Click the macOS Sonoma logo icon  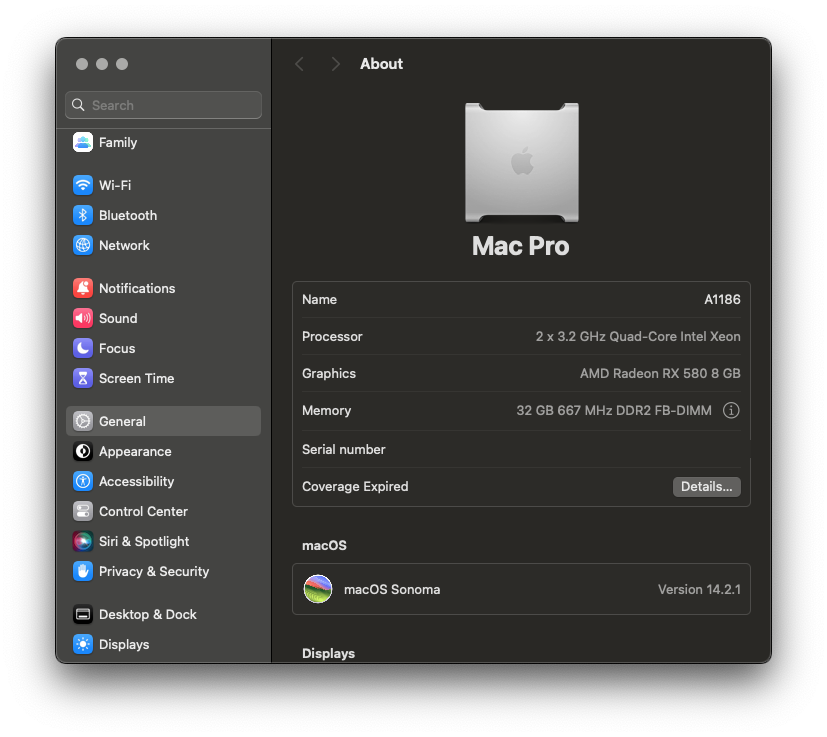[x=318, y=589]
